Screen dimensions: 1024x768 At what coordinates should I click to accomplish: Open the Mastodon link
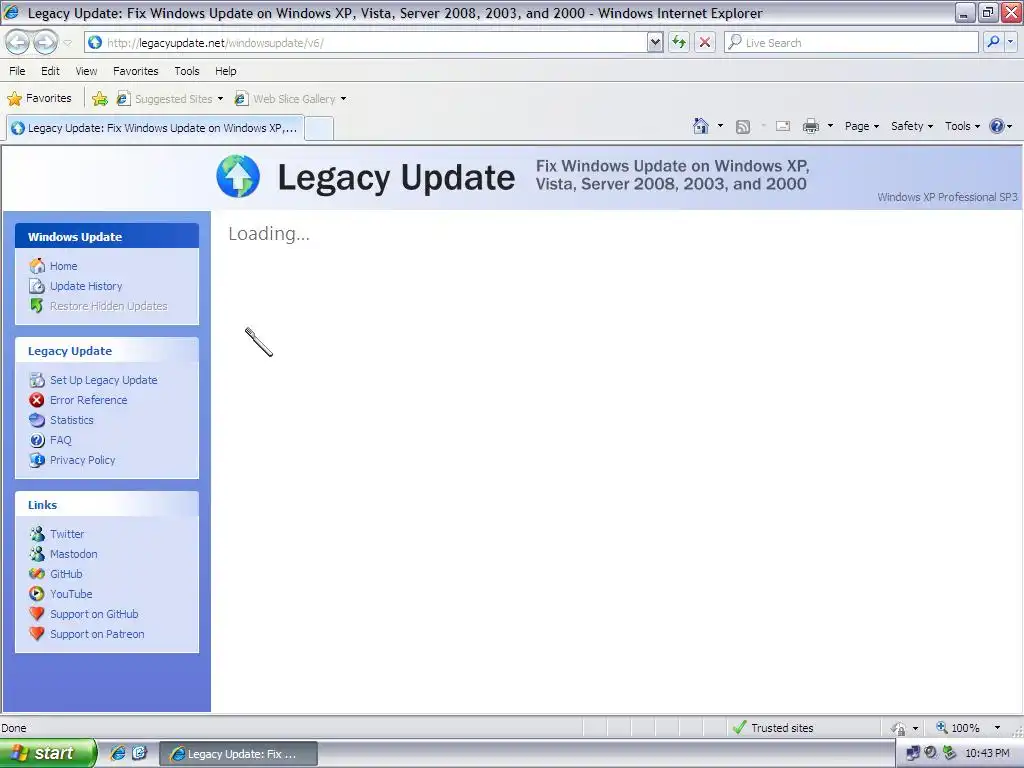73,554
